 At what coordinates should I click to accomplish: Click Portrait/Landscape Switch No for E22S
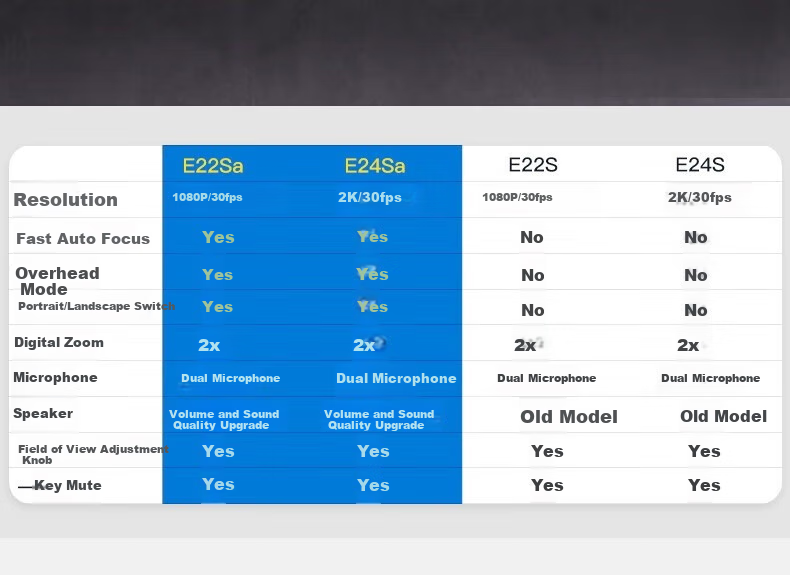pyautogui.click(x=533, y=310)
